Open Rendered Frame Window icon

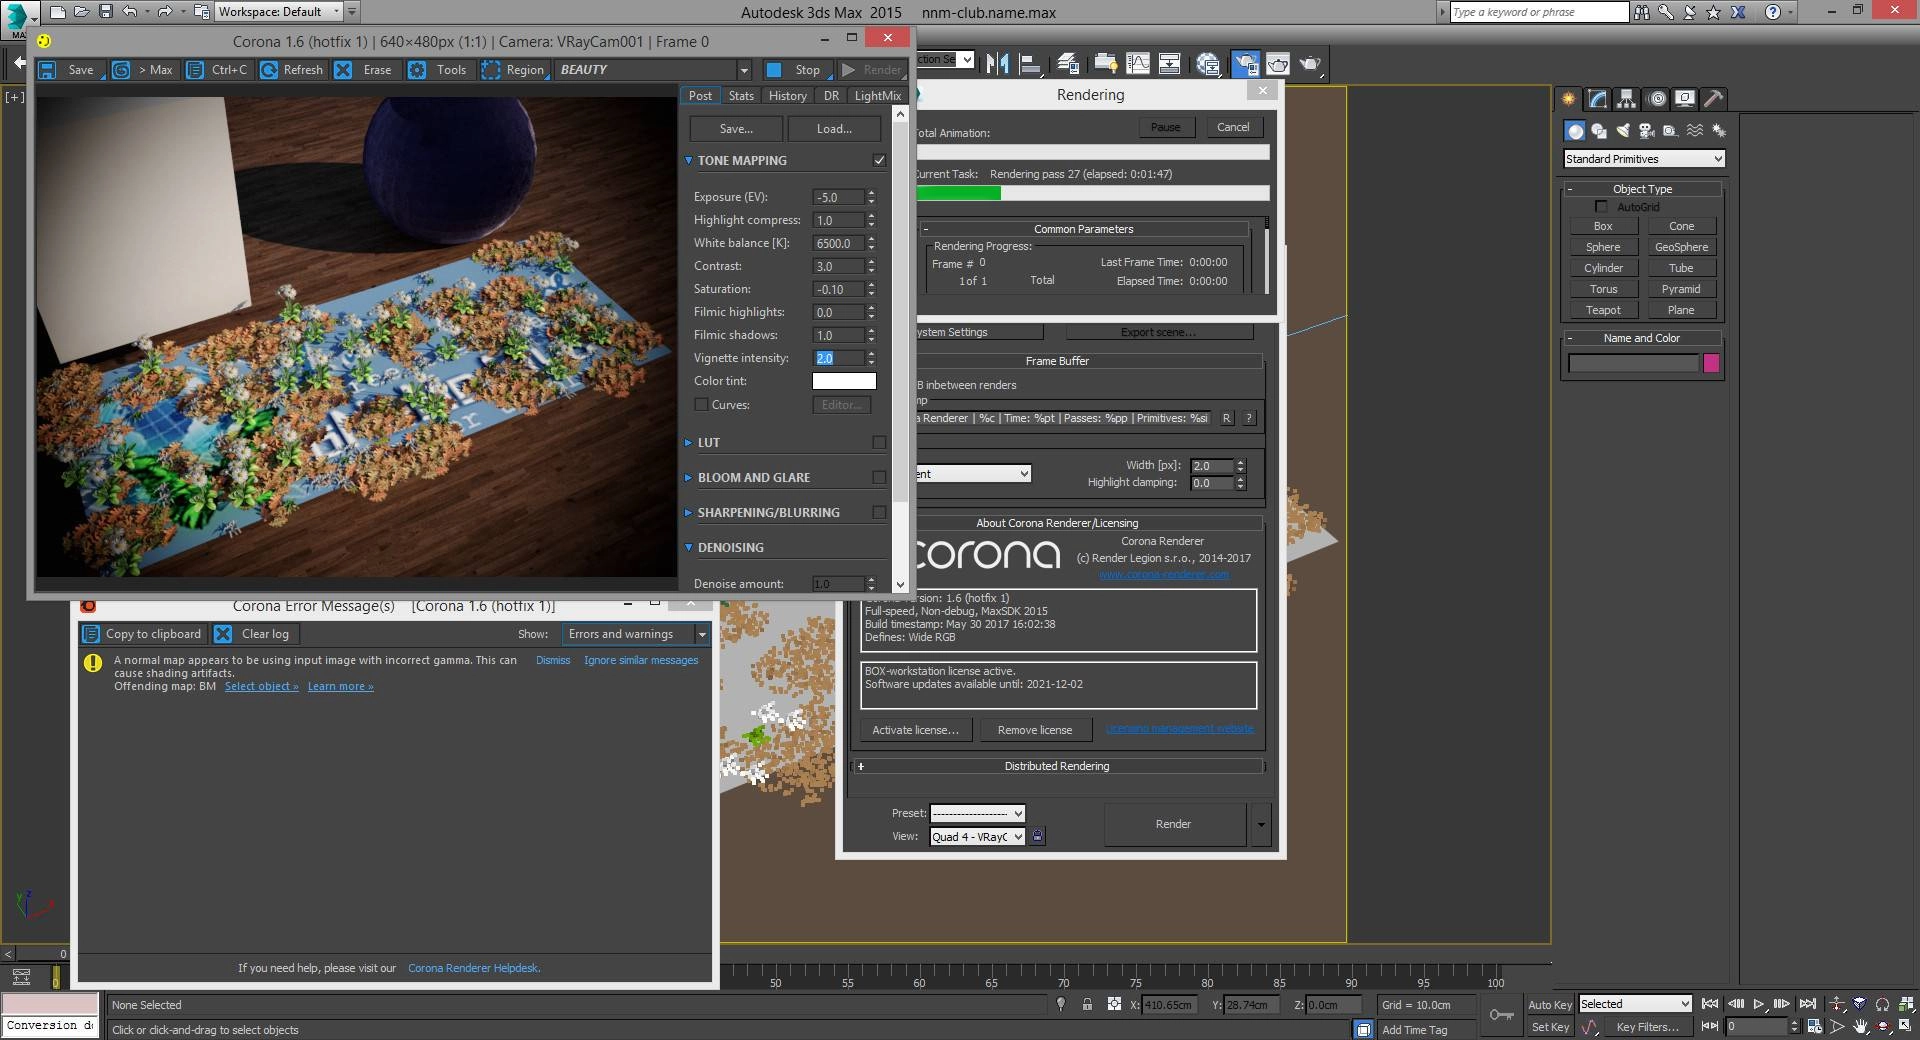1278,64
